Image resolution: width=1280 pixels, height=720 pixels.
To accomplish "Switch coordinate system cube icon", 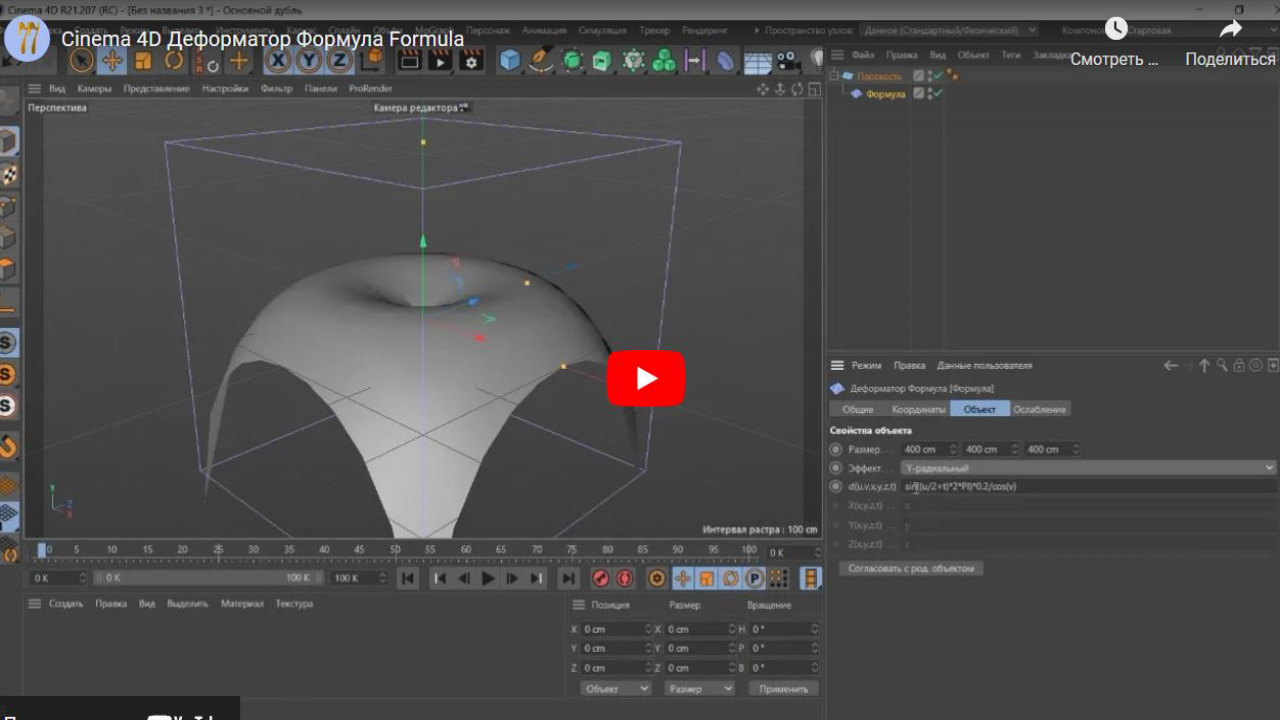I will pyautogui.click(x=371, y=61).
